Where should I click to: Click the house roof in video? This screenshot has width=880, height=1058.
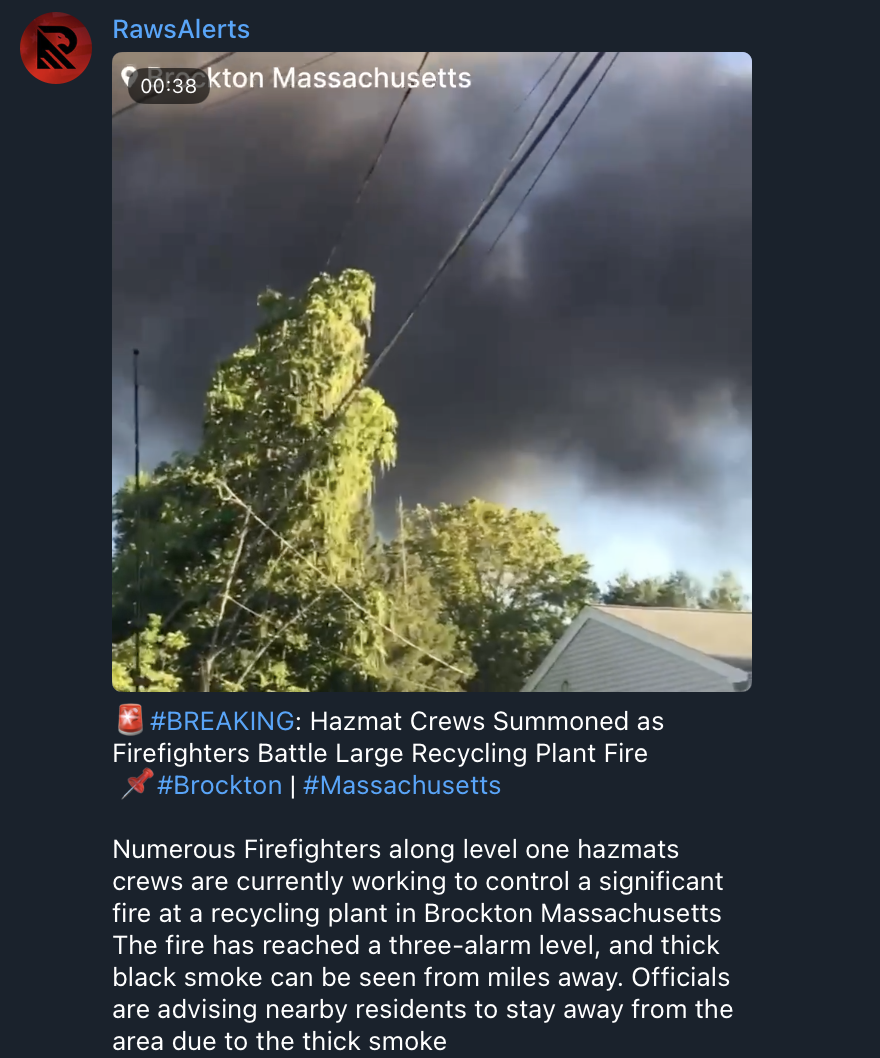pyautogui.click(x=641, y=648)
